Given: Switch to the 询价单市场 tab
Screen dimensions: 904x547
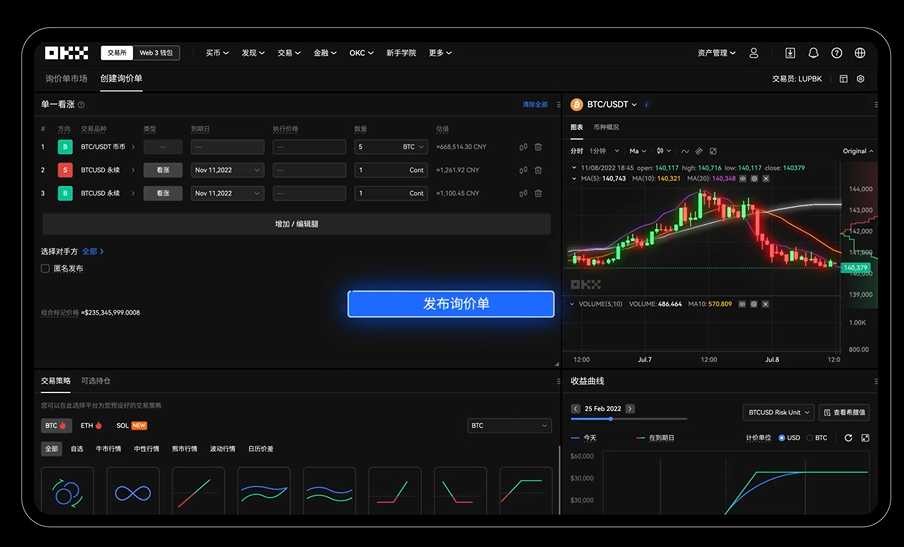Looking at the screenshot, I should (x=66, y=79).
